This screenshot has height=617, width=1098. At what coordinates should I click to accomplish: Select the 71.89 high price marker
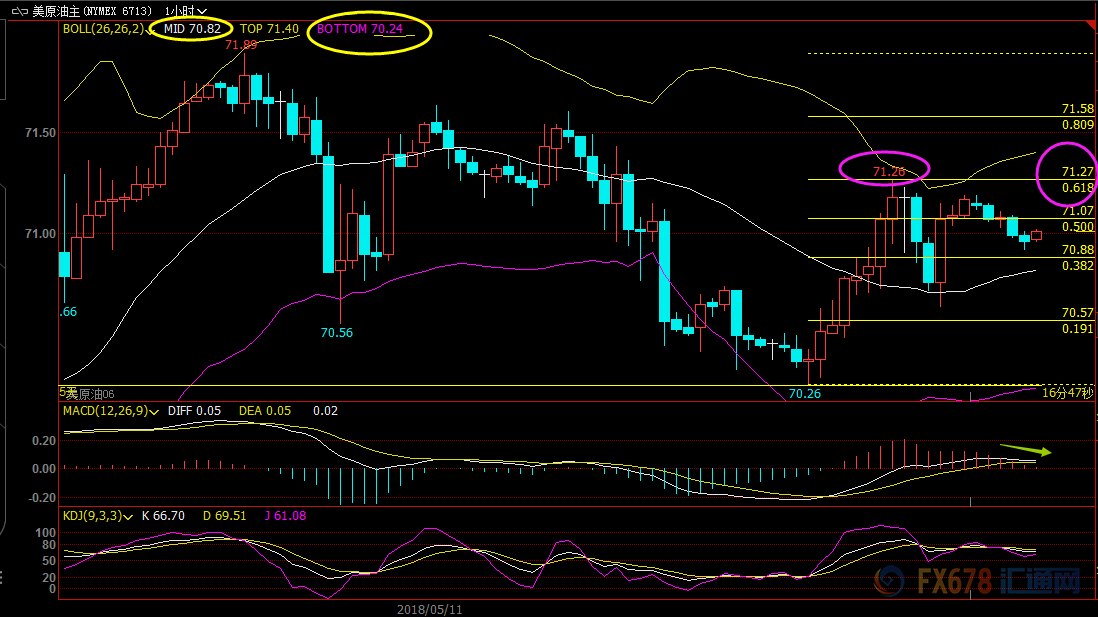[241, 44]
